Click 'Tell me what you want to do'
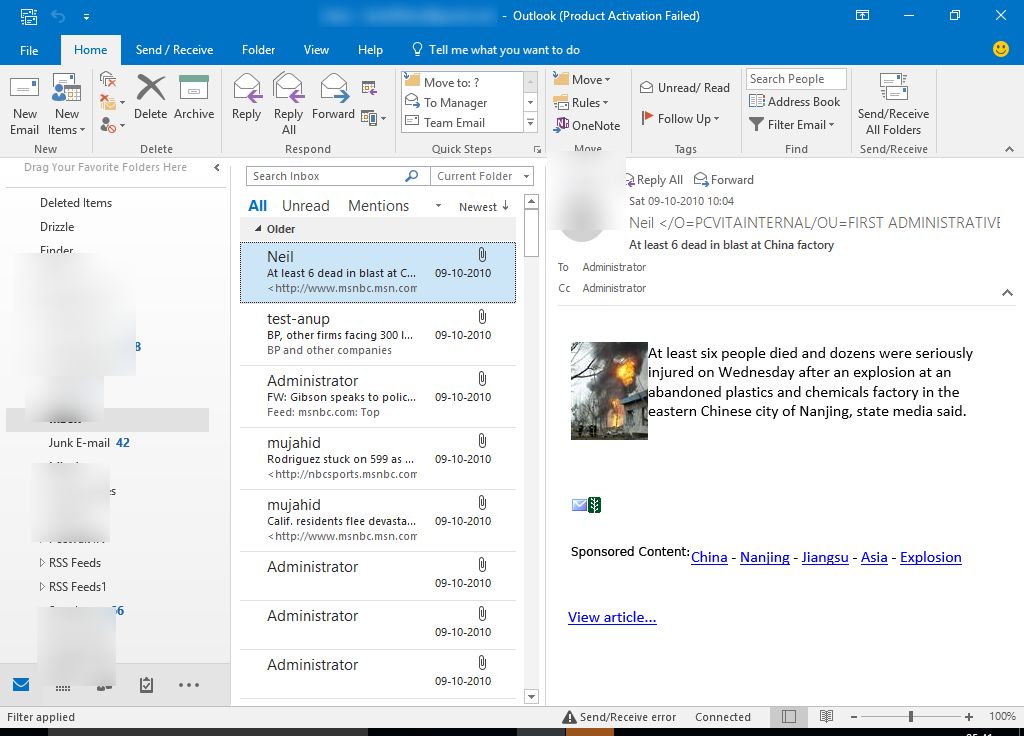Viewport: 1024px width, 736px height. pos(496,50)
